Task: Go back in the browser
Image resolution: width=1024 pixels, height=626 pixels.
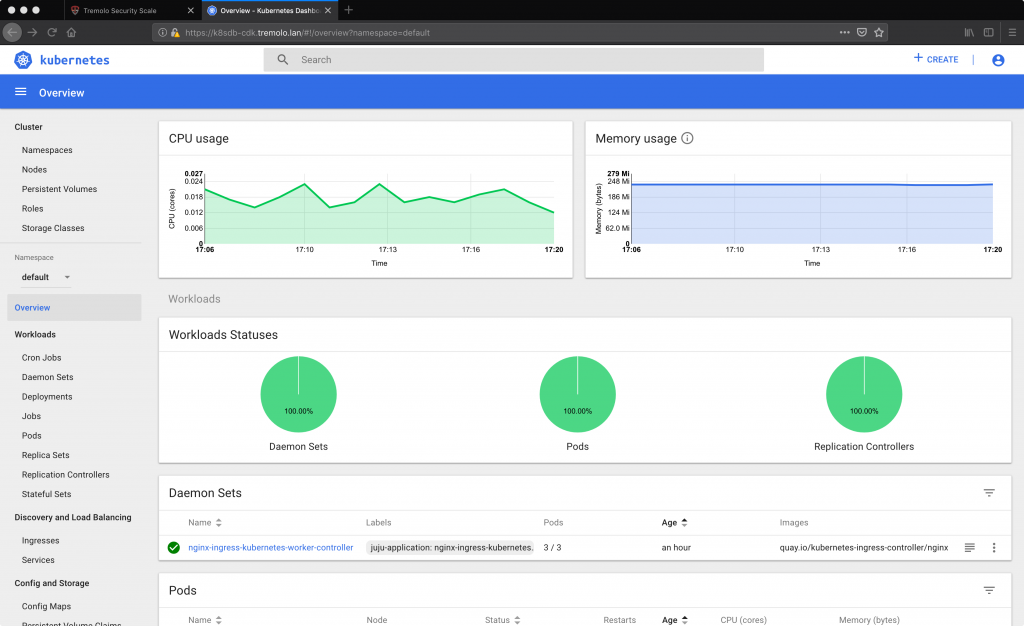Action: 12,32
